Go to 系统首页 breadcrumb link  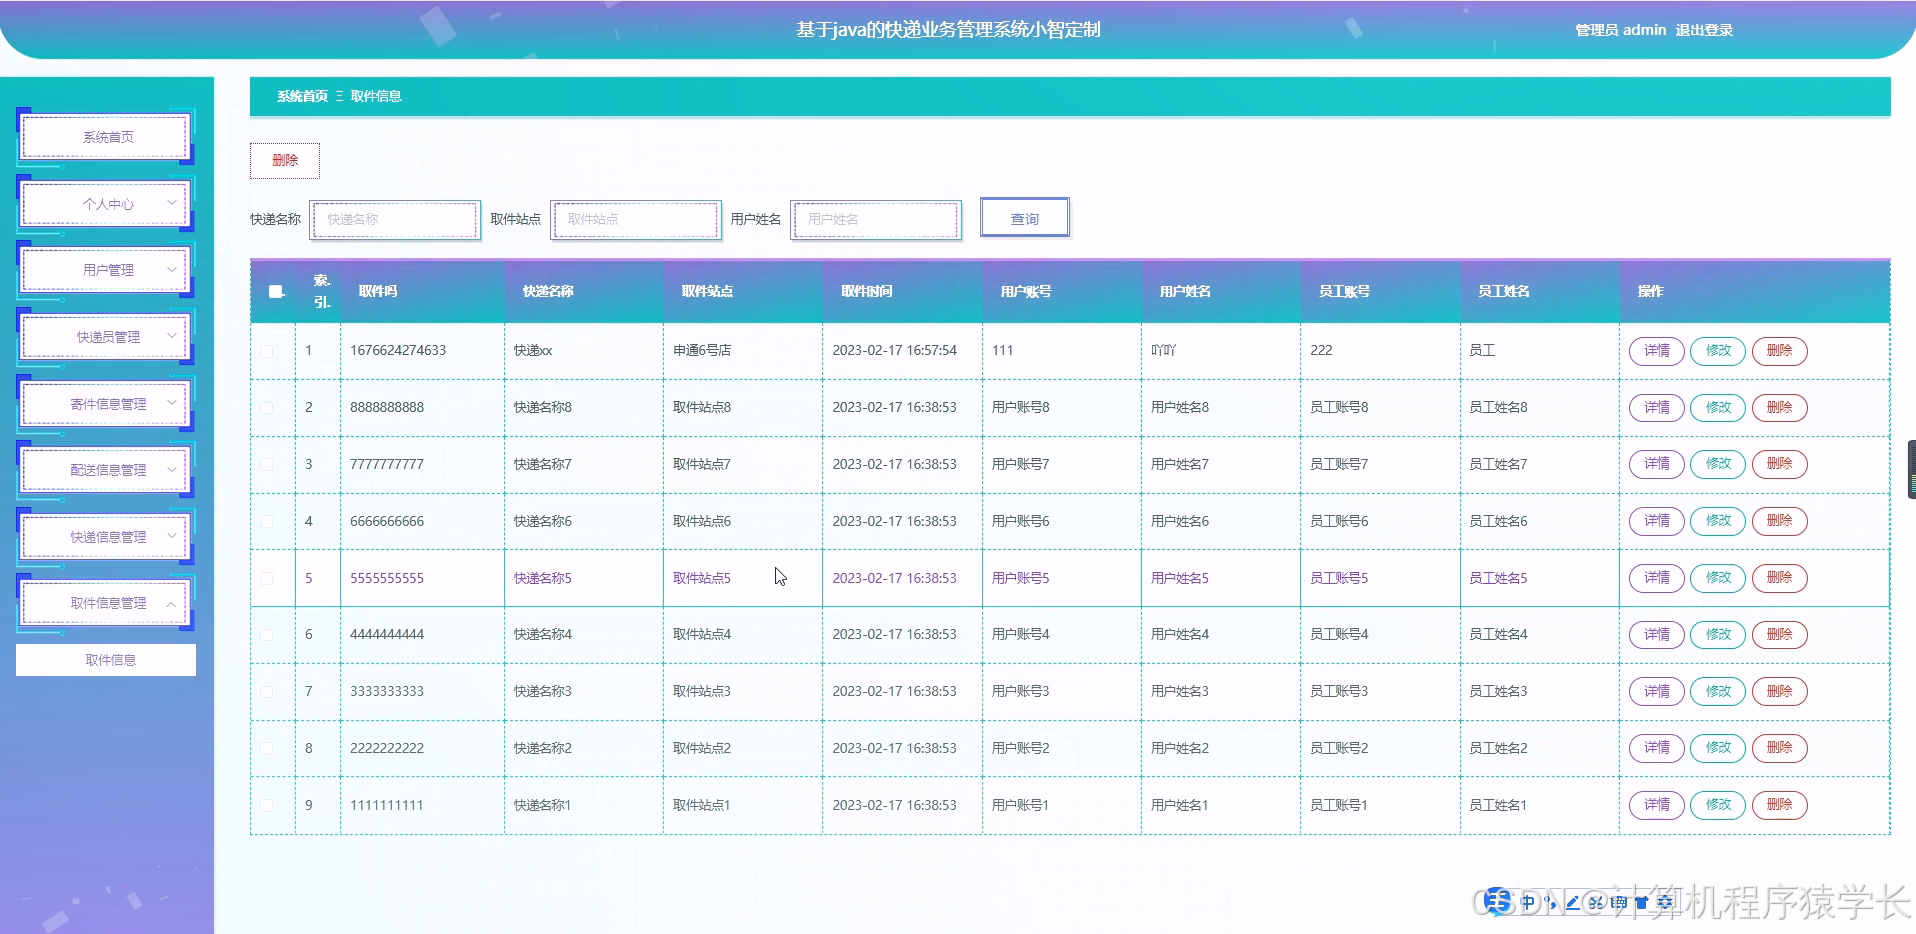coord(302,96)
